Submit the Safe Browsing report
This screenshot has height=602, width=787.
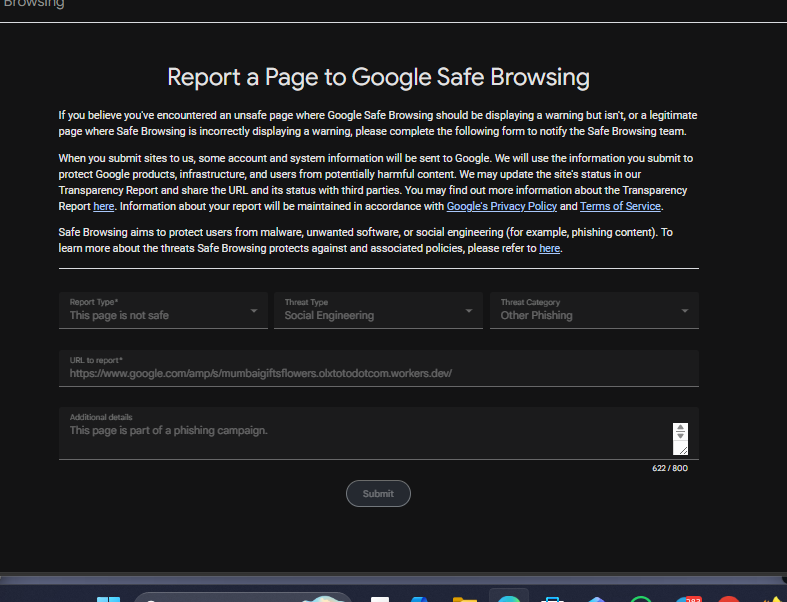378,494
